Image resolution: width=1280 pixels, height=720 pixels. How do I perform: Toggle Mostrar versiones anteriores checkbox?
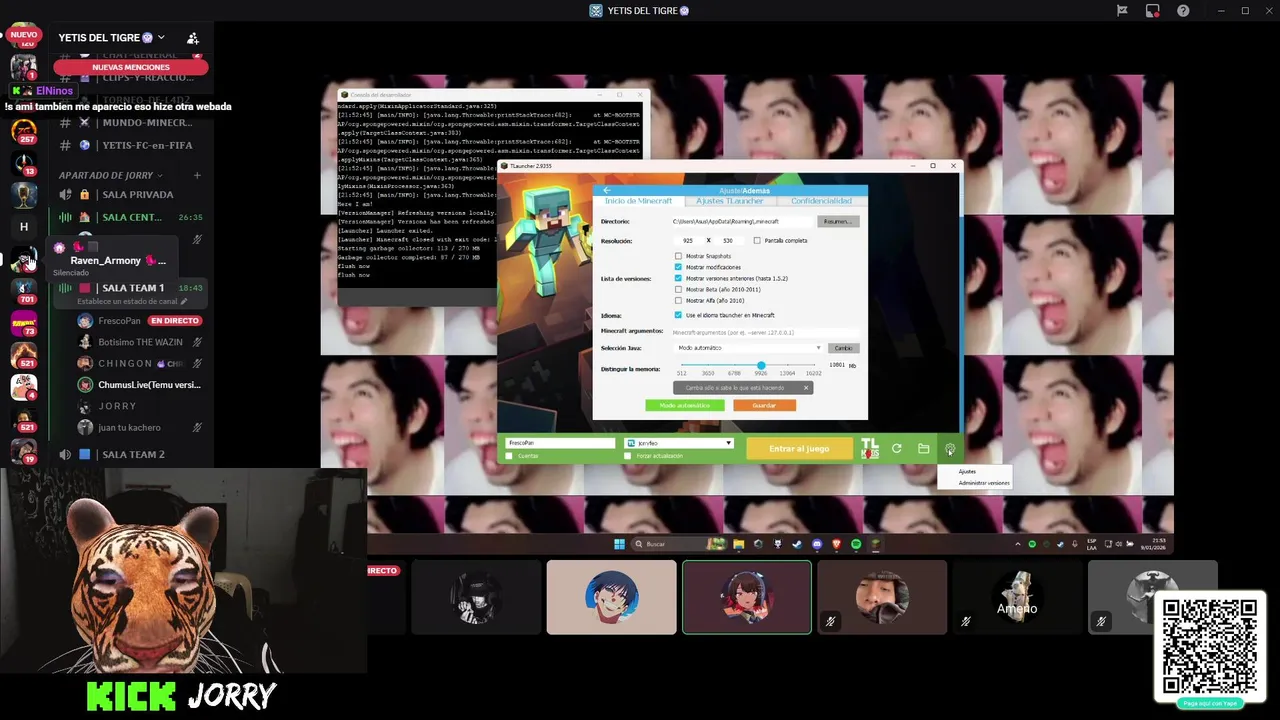coord(678,278)
